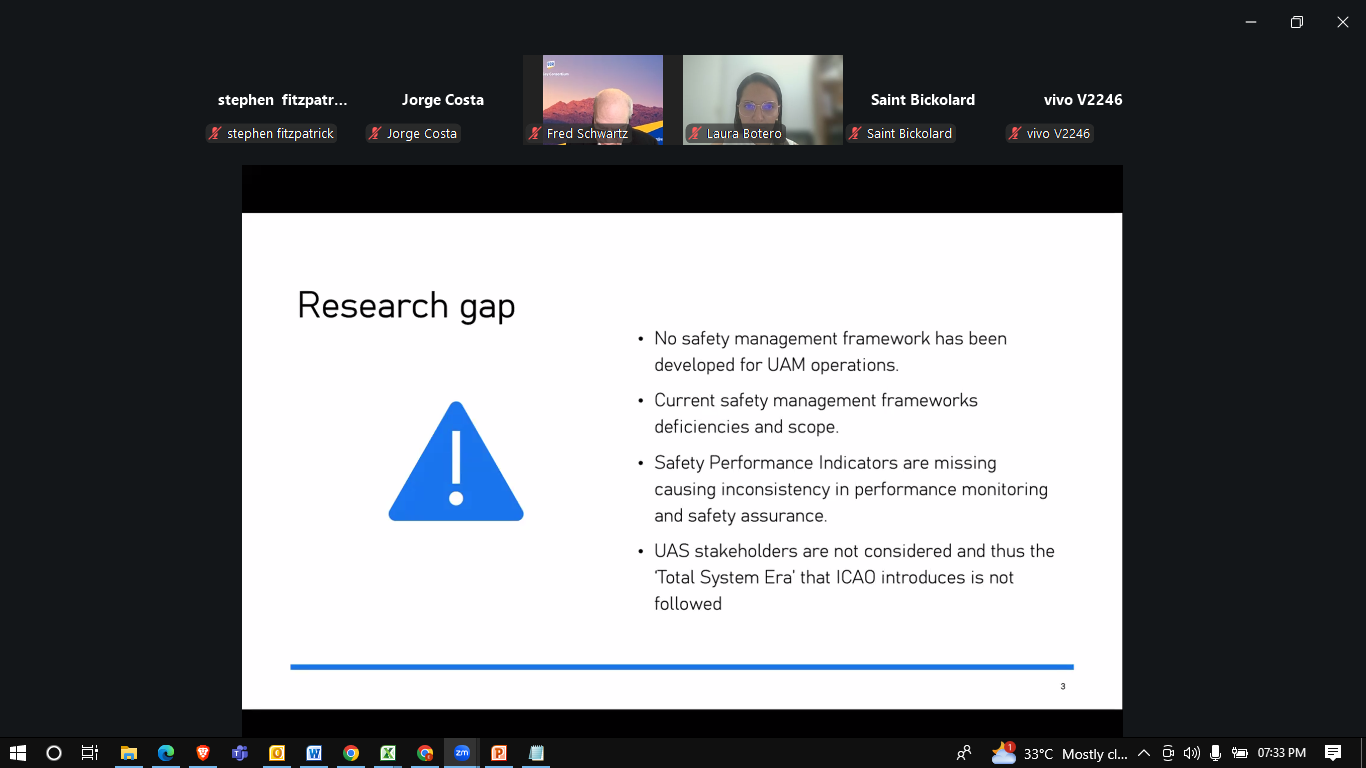Open People icon in system tray

click(964, 753)
